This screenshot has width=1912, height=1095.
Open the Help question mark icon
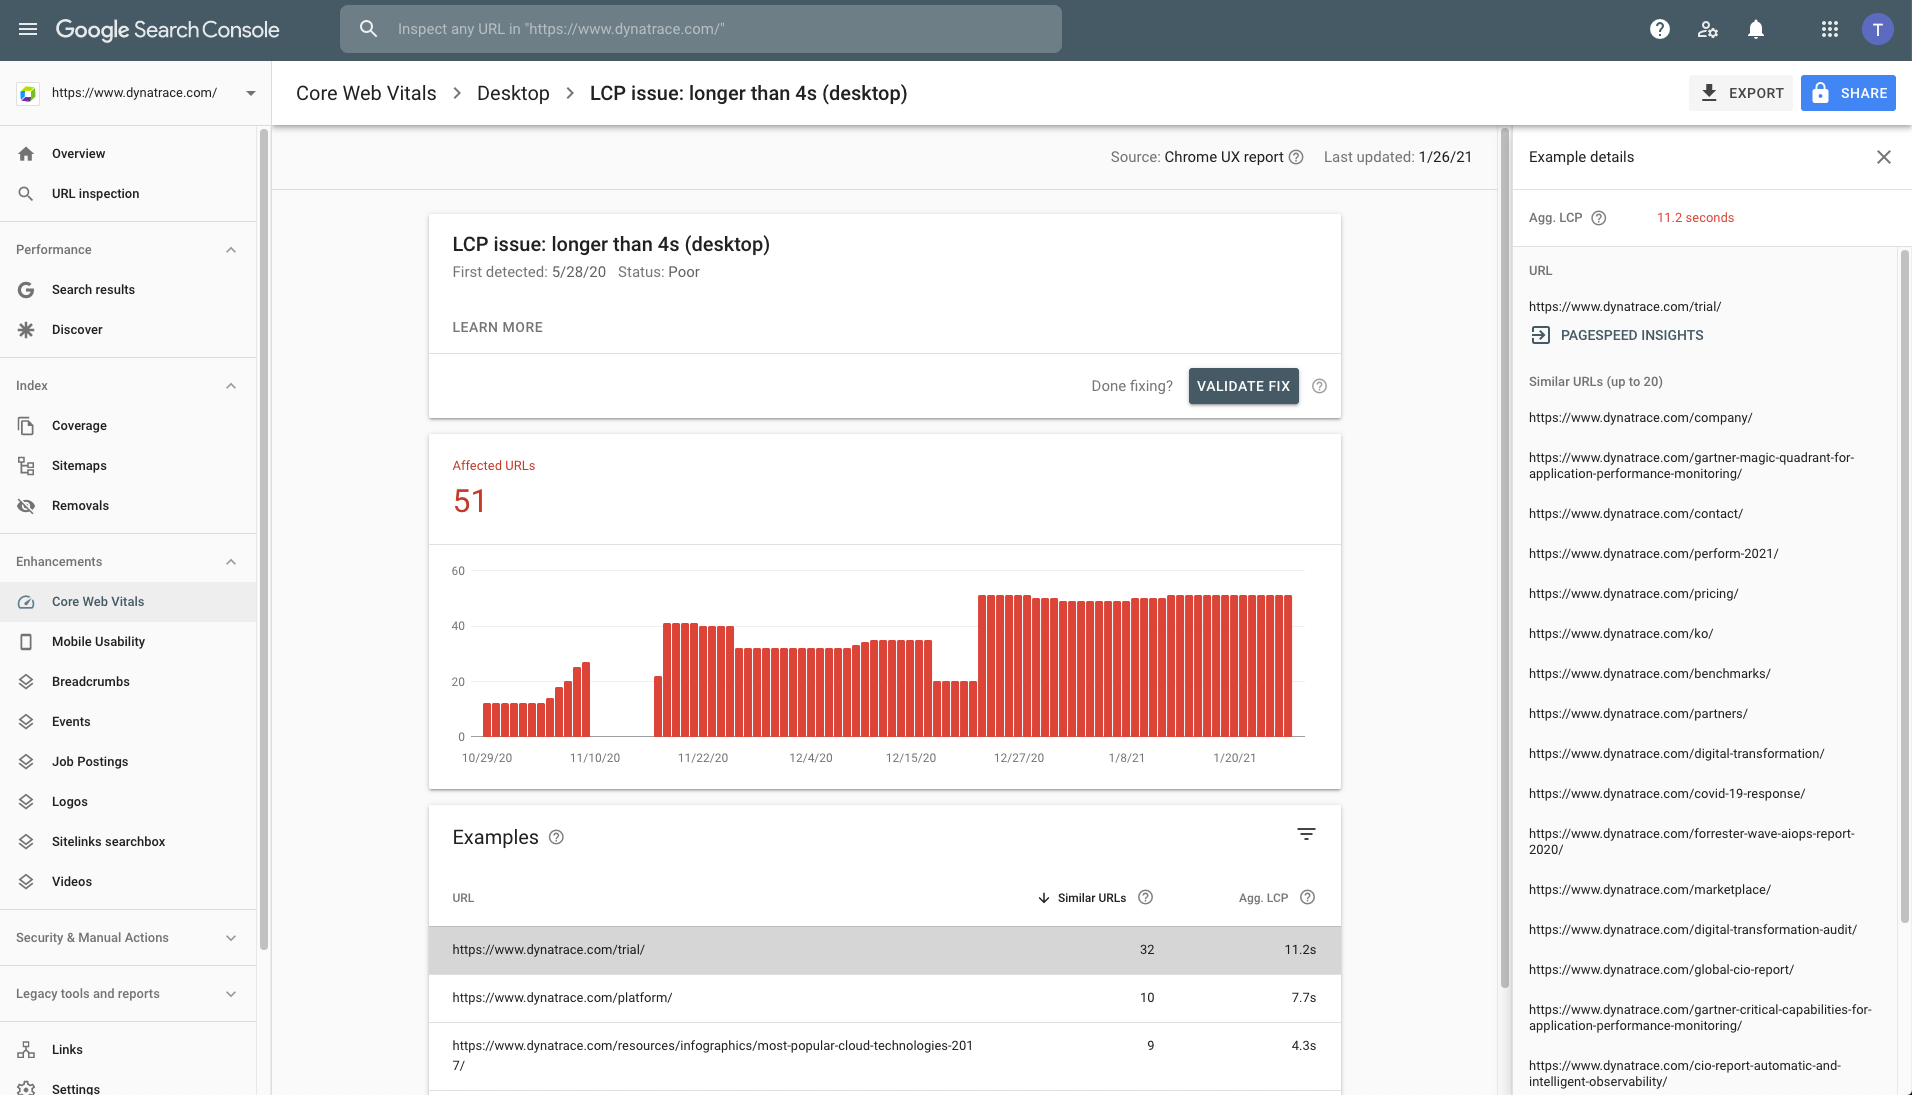[x=1660, y=29]
